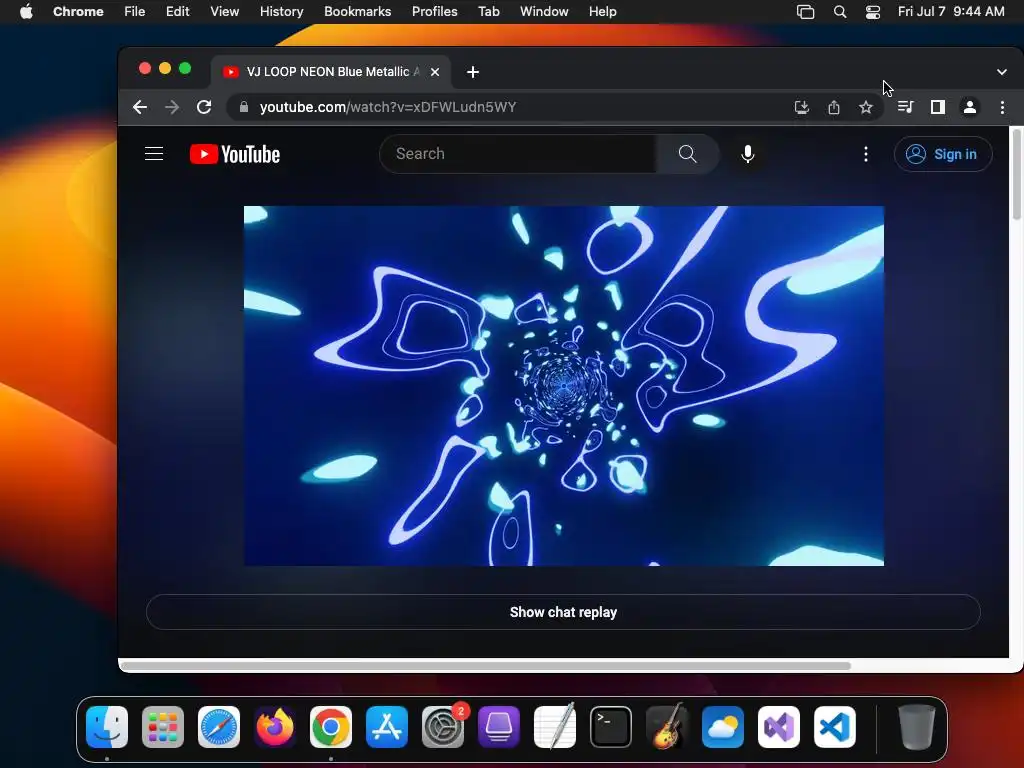Open TextEdit from the Dock
The image size is (1024, 768).
555,727
